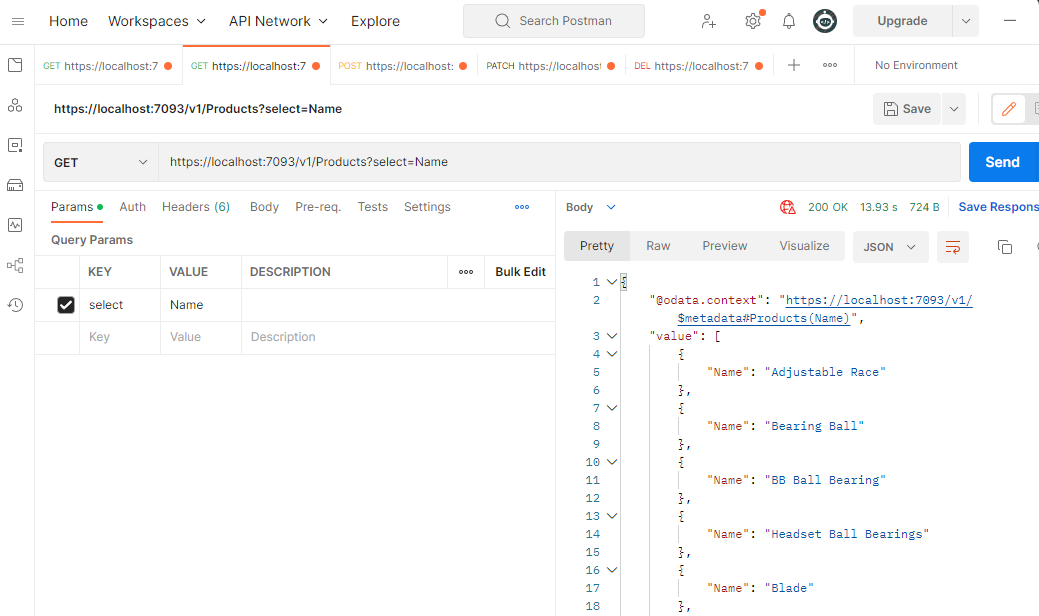
Task: Click the search magnifier icon
Action: (503, 21)
